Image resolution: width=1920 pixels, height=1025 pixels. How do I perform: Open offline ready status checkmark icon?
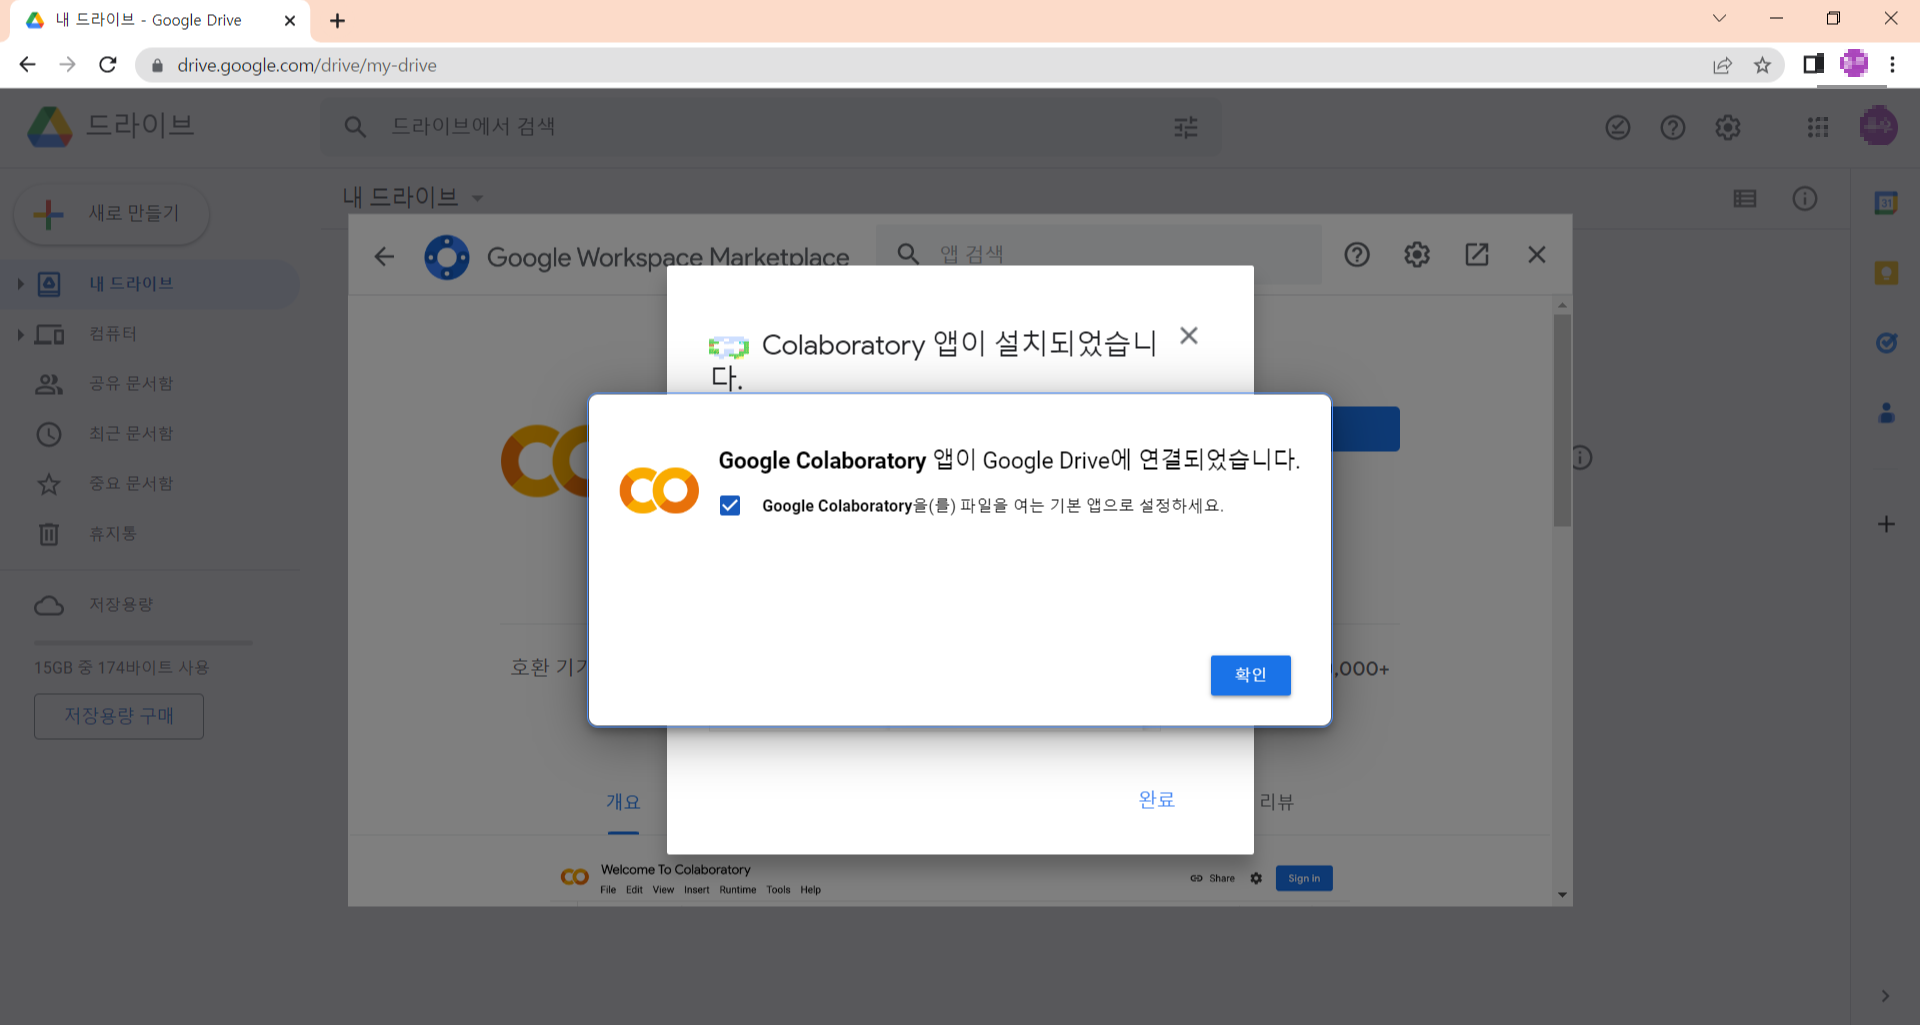[1618, 127]
